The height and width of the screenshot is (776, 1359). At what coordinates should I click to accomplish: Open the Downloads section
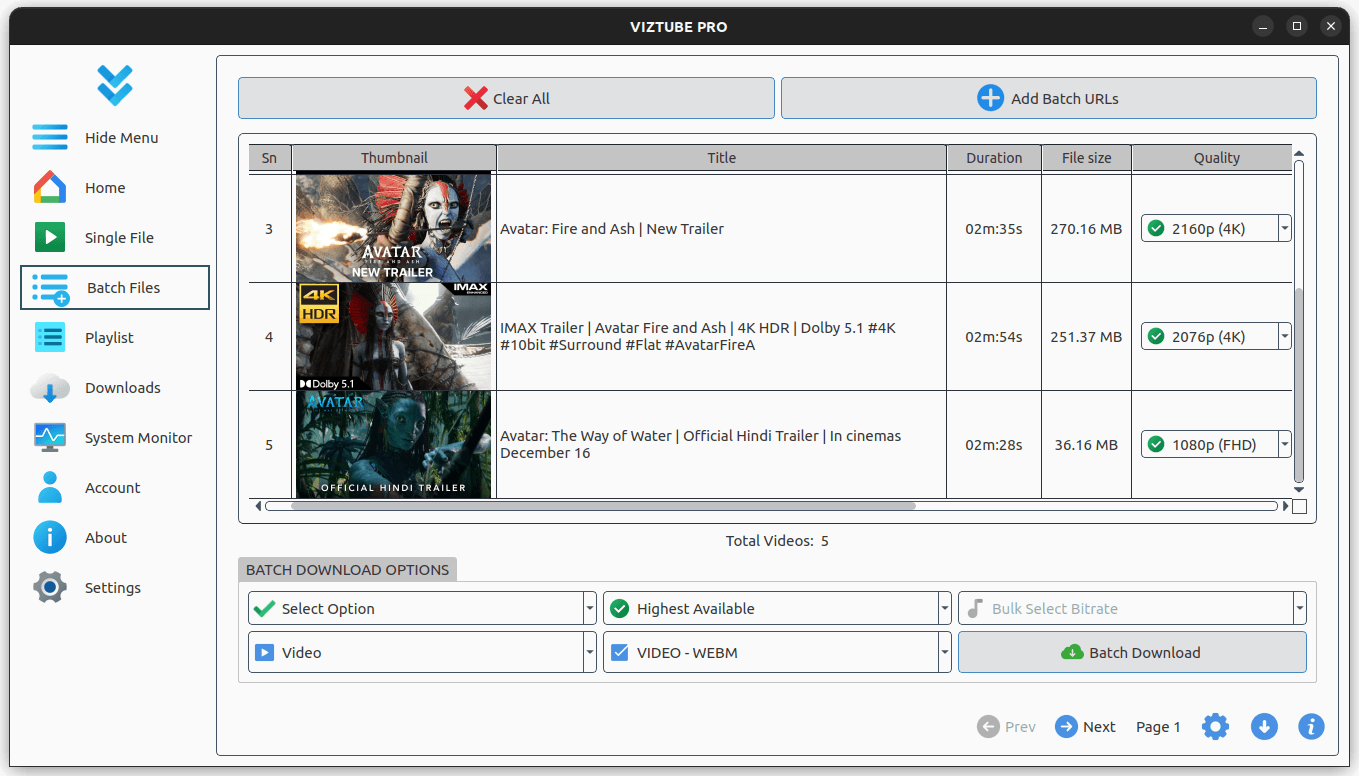click(x=115, y=388)
